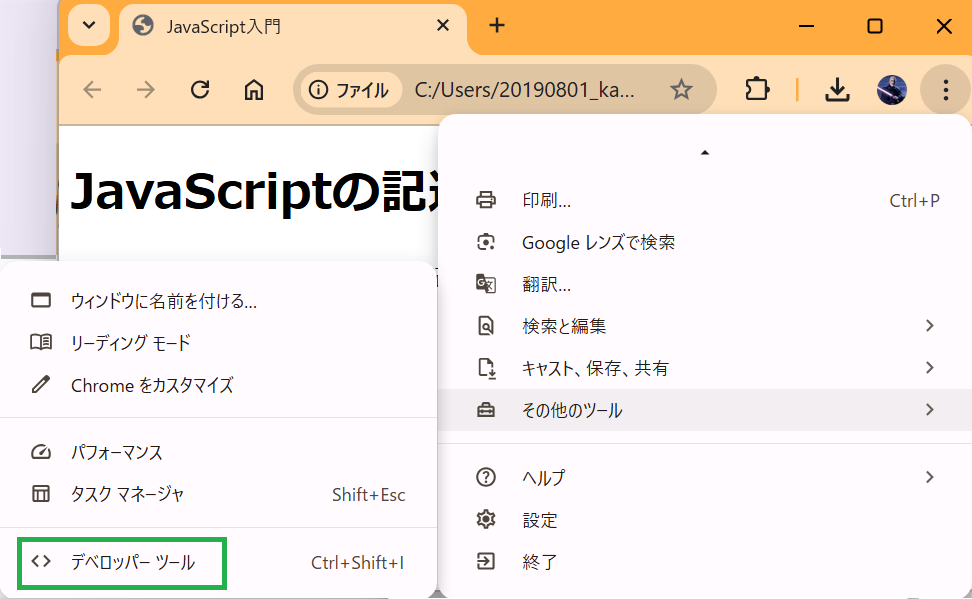The image size is (972, 599).
Task: Click the new tab plus button
Action: point(497,25)
